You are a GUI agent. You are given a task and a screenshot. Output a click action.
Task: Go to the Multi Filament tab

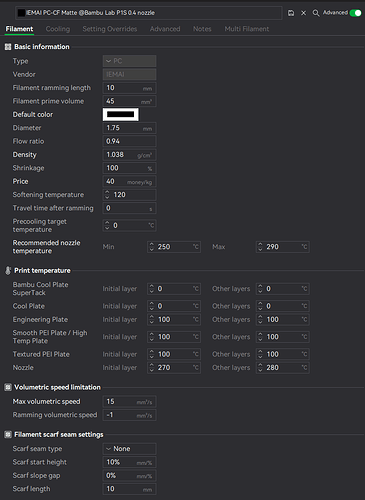tap(247, 29)
